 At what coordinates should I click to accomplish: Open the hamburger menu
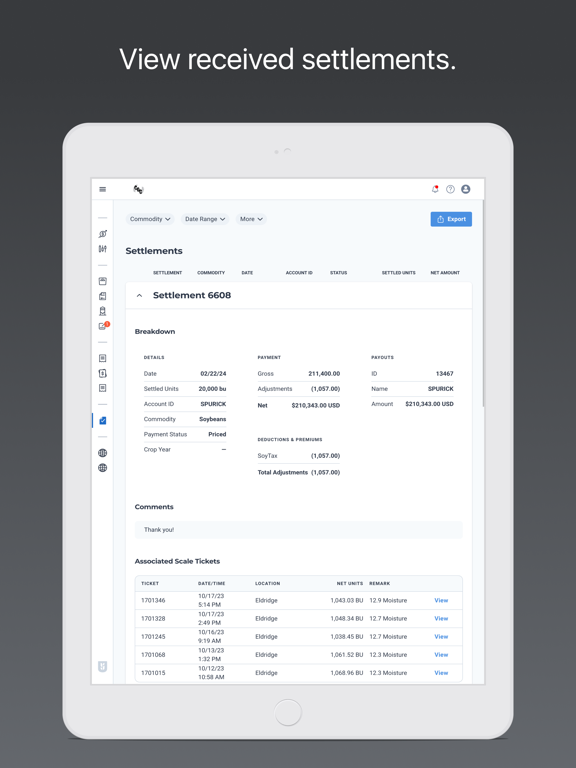coord(102,189)
